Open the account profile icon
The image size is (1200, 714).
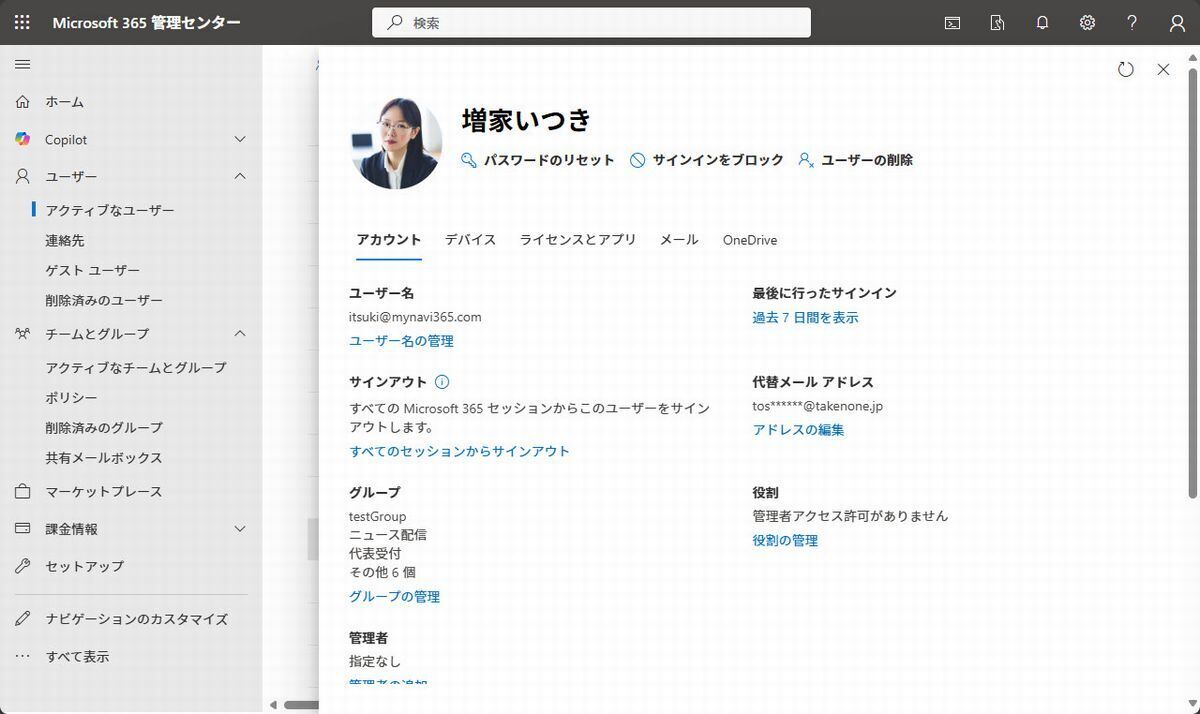pyautogui.click(x=1177, y=22)
